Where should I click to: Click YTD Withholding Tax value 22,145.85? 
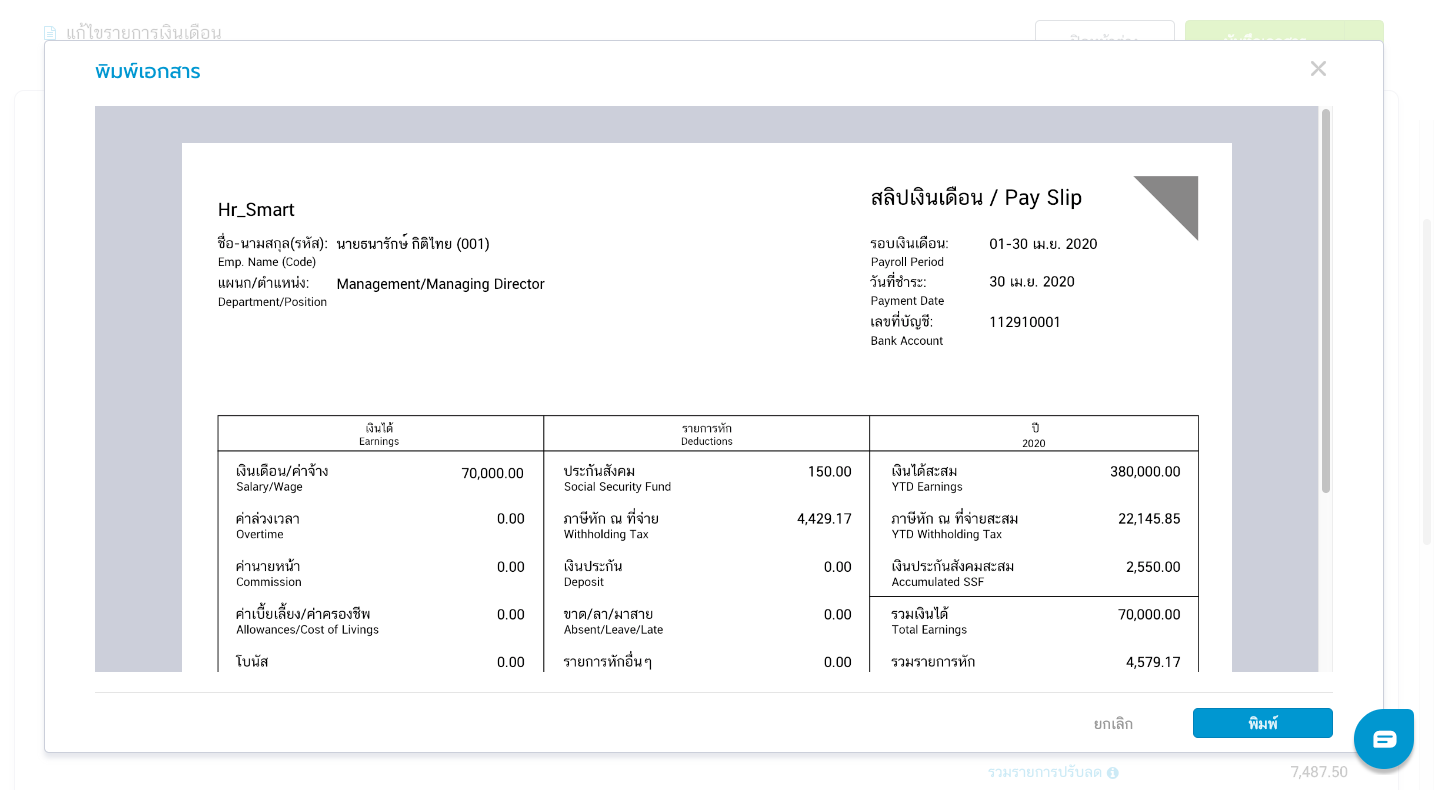coord(1149,519)
